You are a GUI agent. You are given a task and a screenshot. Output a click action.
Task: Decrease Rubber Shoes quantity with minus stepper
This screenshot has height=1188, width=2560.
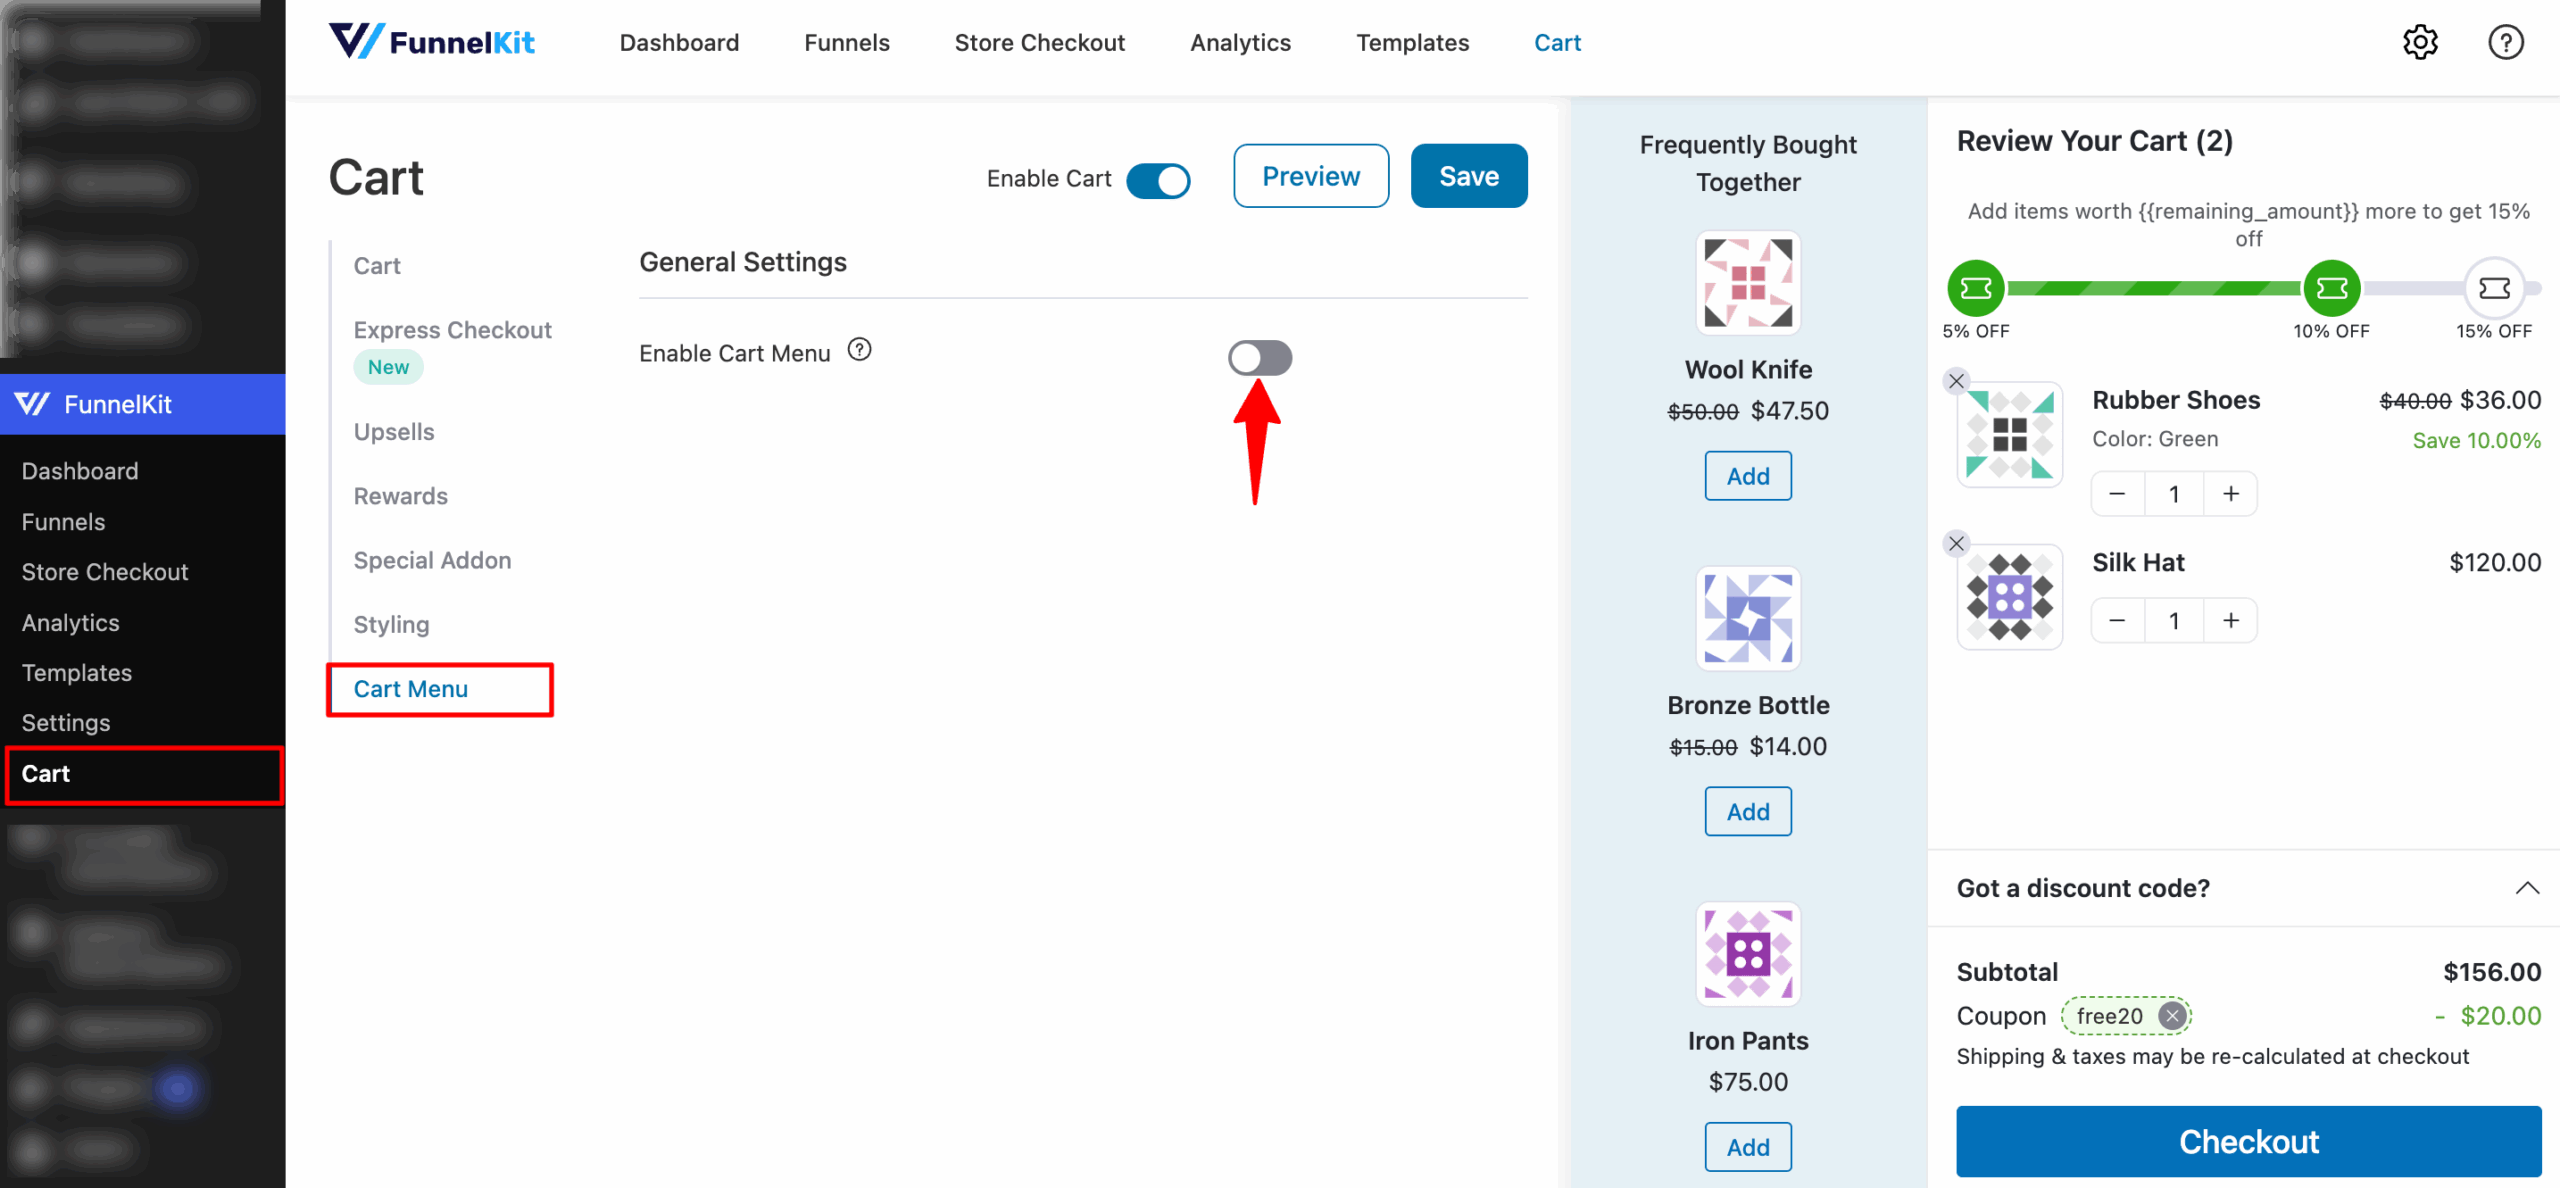(2117, 493)
